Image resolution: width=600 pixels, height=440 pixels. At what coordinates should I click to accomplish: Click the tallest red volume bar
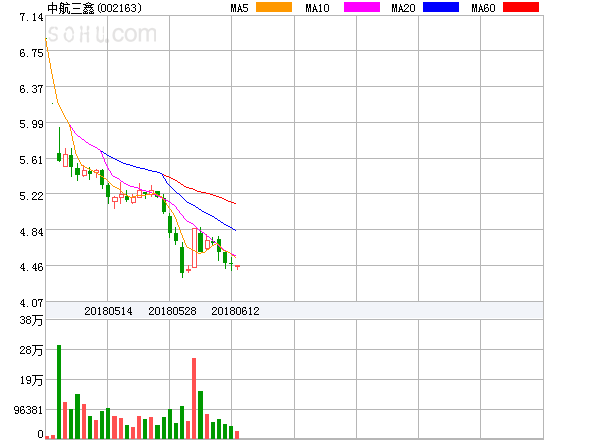click(x=194, y=398)
